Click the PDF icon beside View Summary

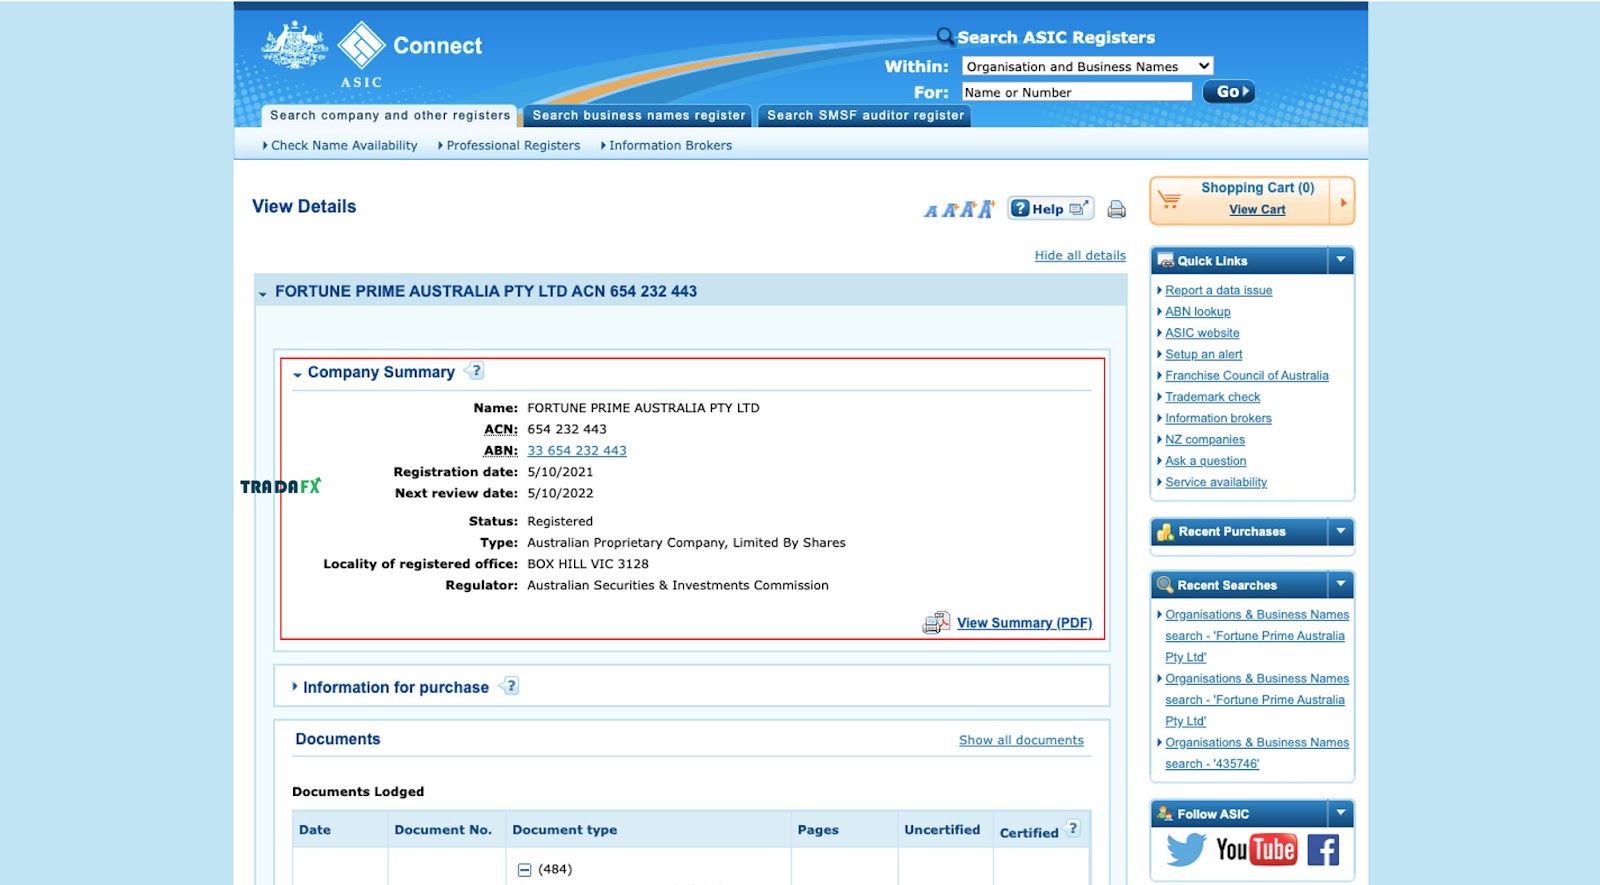coord(936,623)
